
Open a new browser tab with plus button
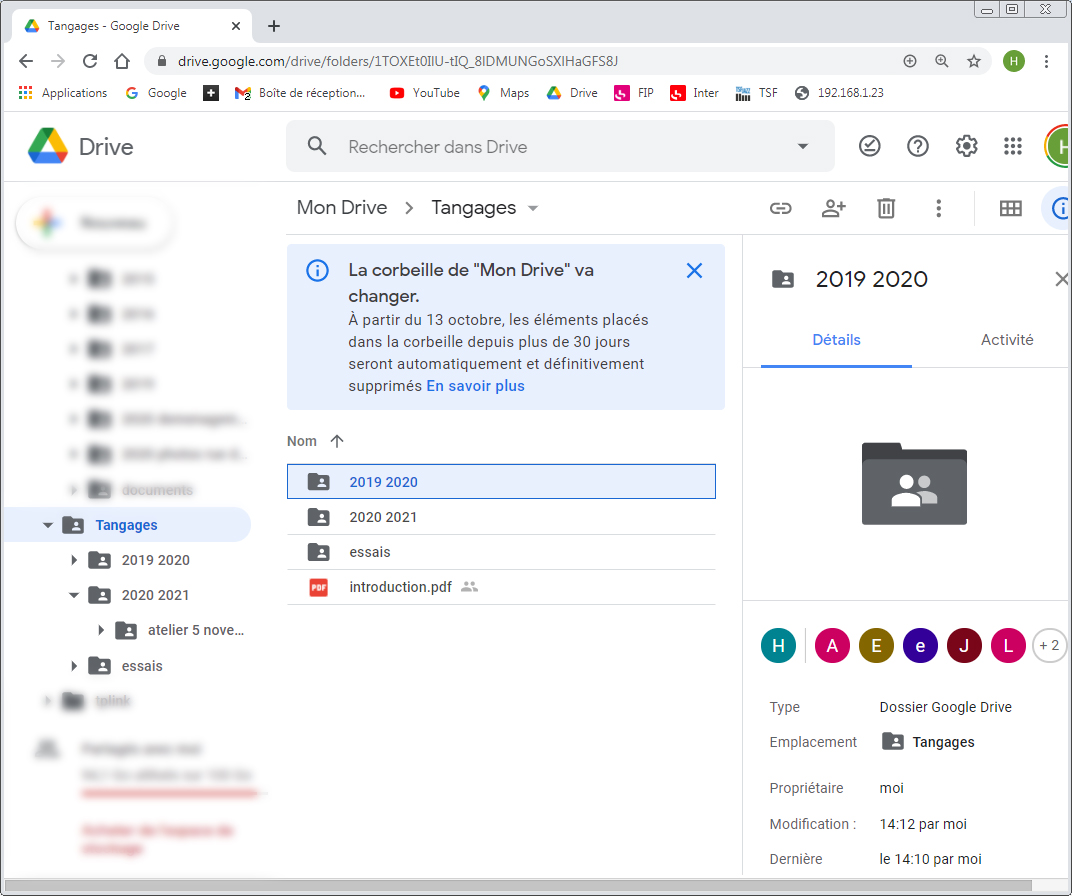point(273,26)
